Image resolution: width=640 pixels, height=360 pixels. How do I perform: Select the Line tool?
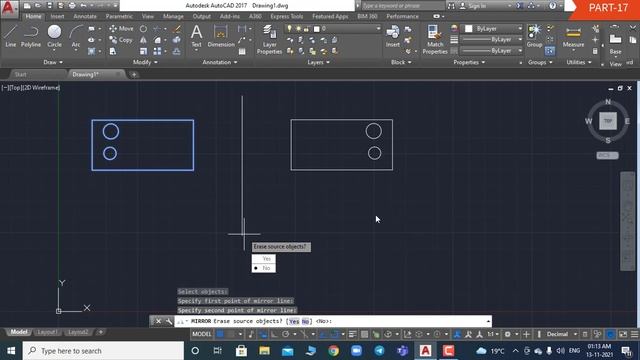tap(11, 36)
